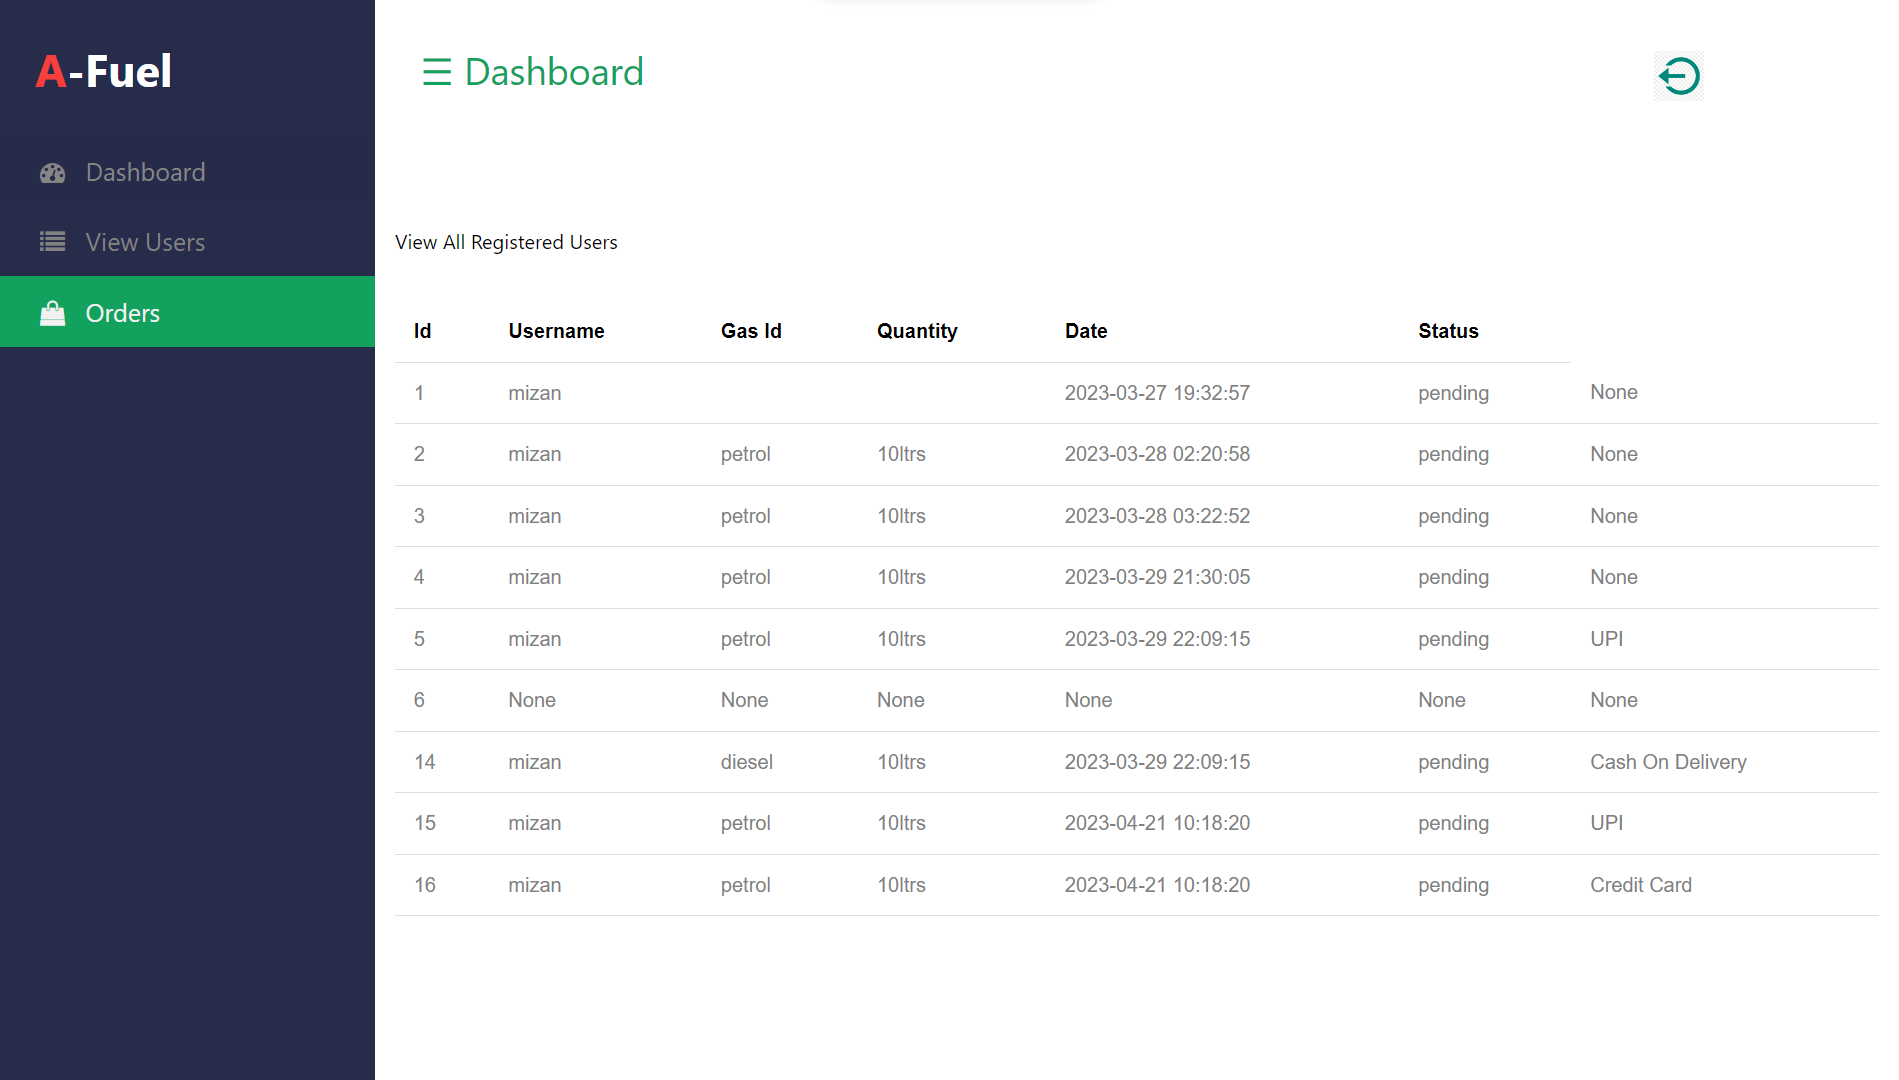Screen dimensions: 1899x1080
Task: Click the Username column header
Action: click(x=556, y=331)
